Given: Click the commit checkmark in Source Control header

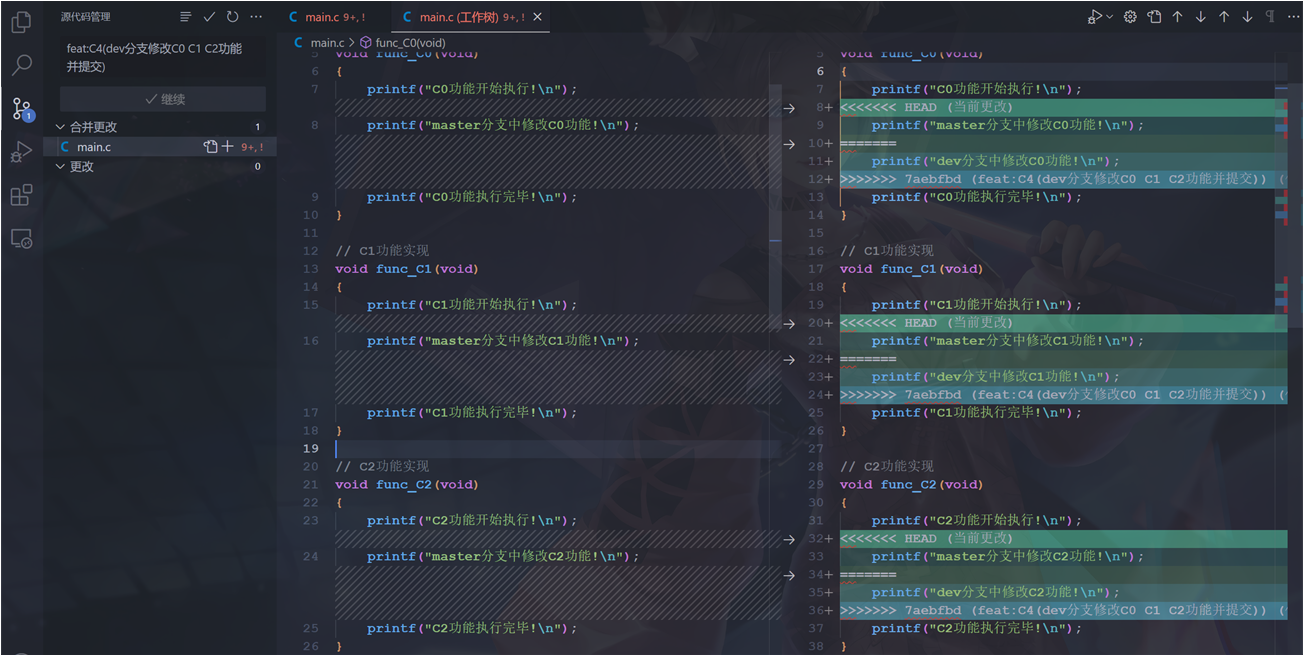Looking at the screenshot, I should (209, 17).
